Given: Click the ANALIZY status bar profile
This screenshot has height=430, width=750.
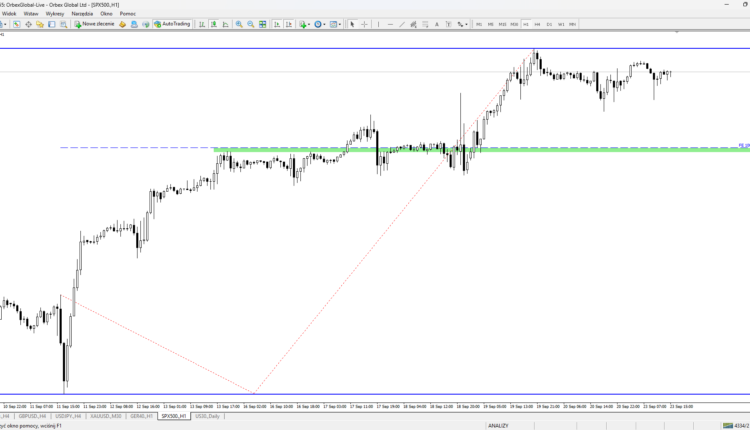Looking at the screenshot, I should [x=498, y=426].
